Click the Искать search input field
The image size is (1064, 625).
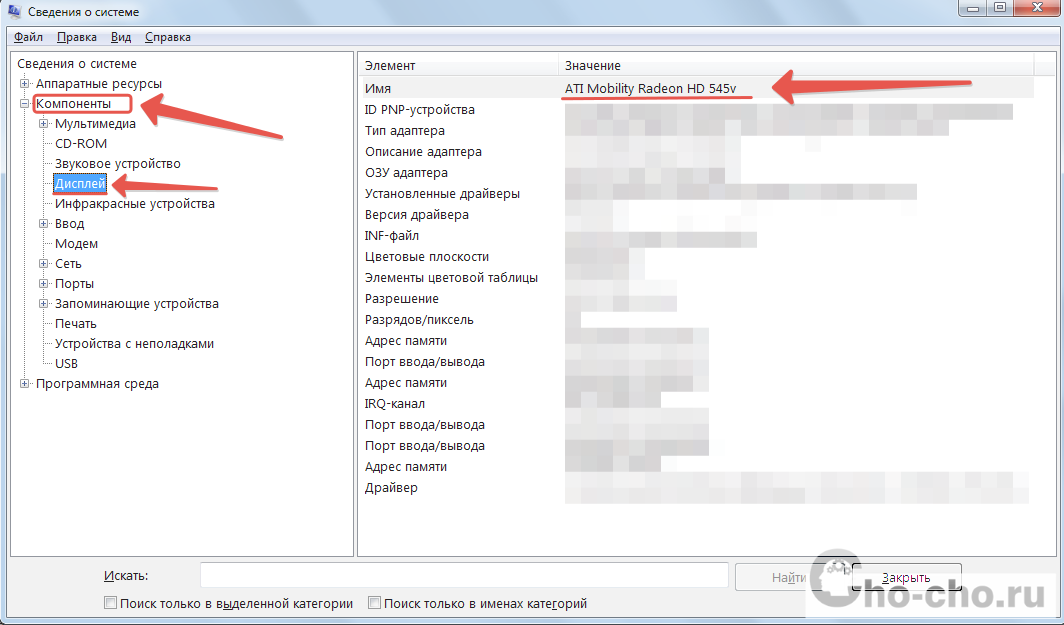click(463, 576)
